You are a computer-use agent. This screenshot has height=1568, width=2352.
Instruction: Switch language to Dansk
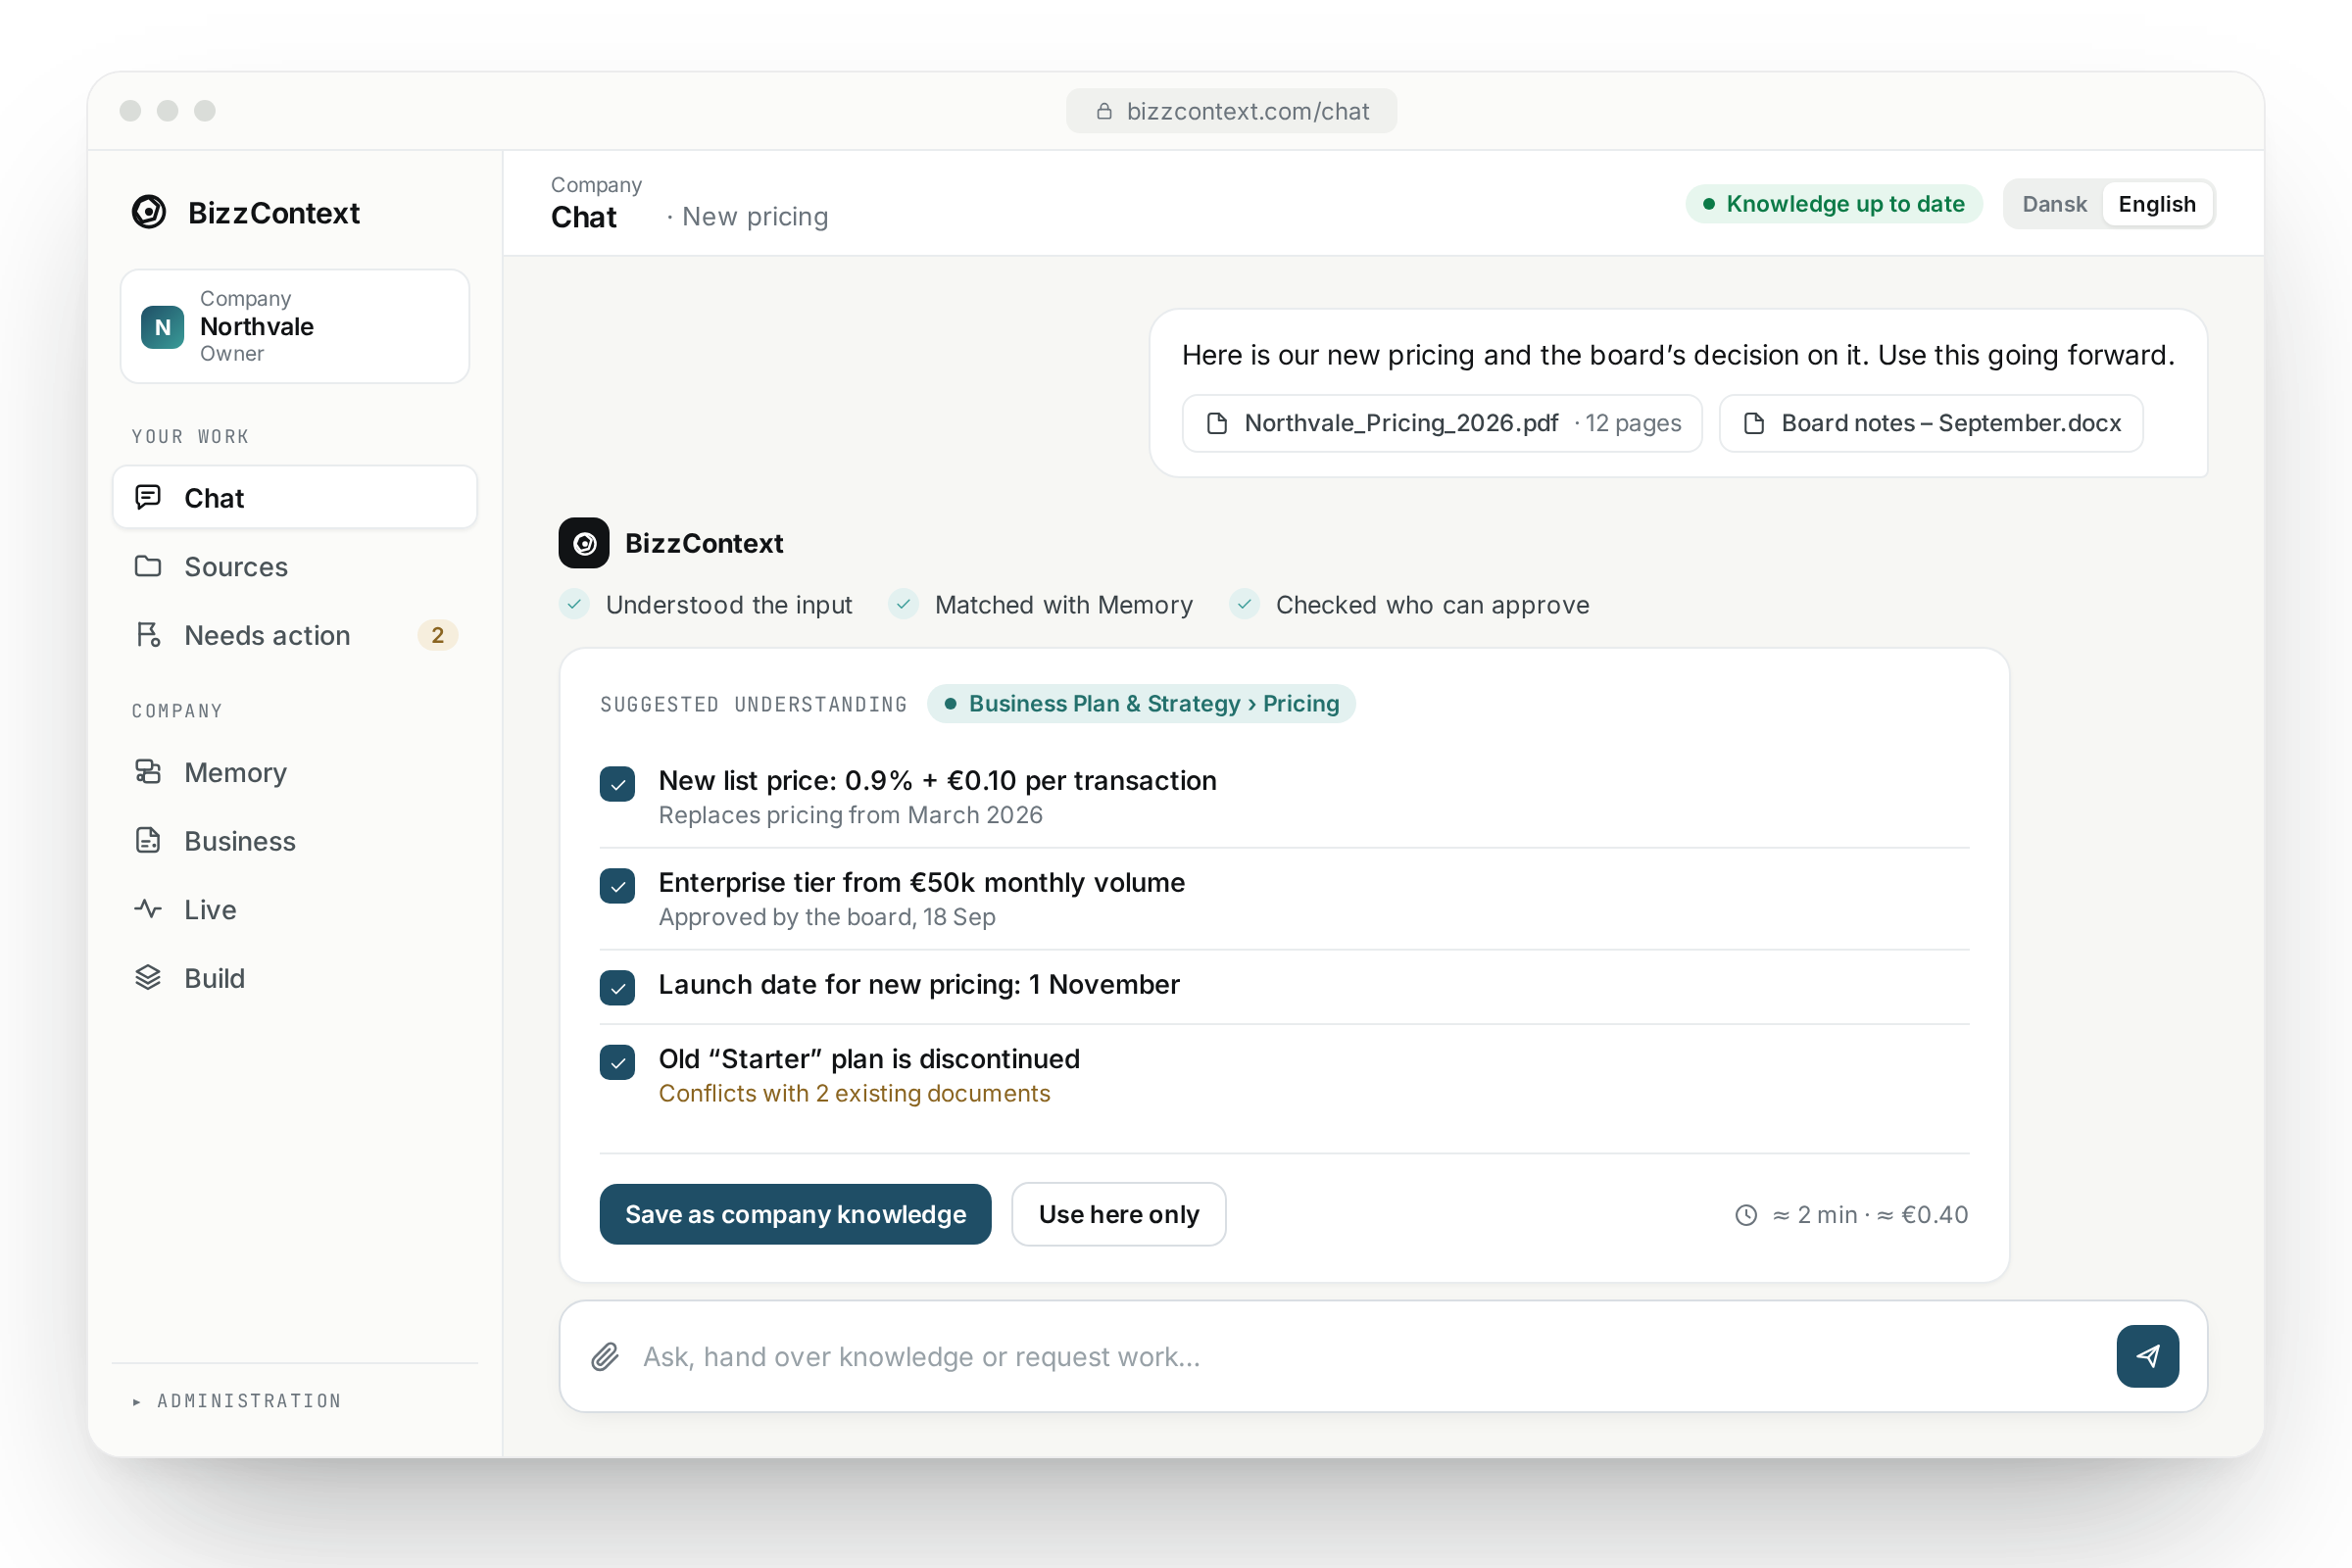(2054, 204)
